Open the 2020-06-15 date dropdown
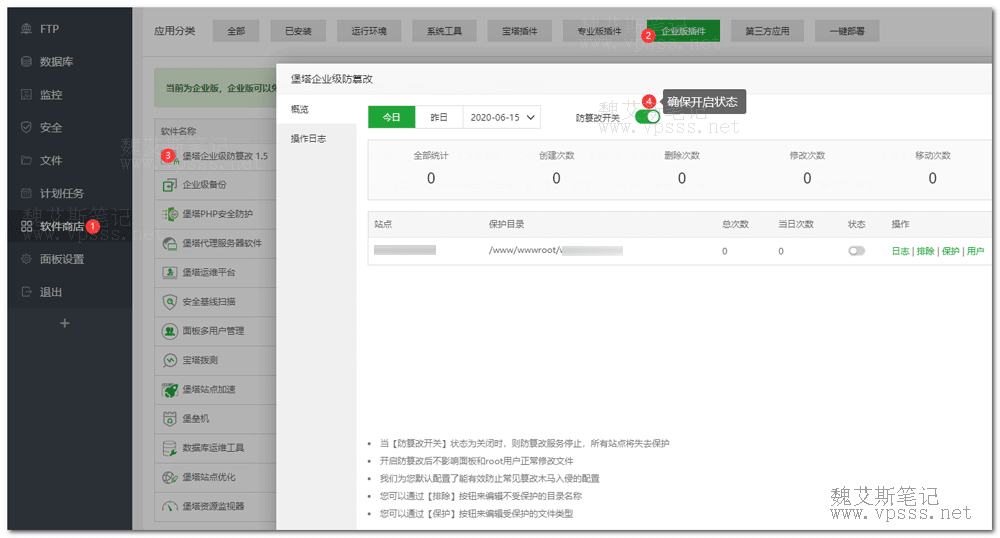1000x538 pixels. point(502,117)
